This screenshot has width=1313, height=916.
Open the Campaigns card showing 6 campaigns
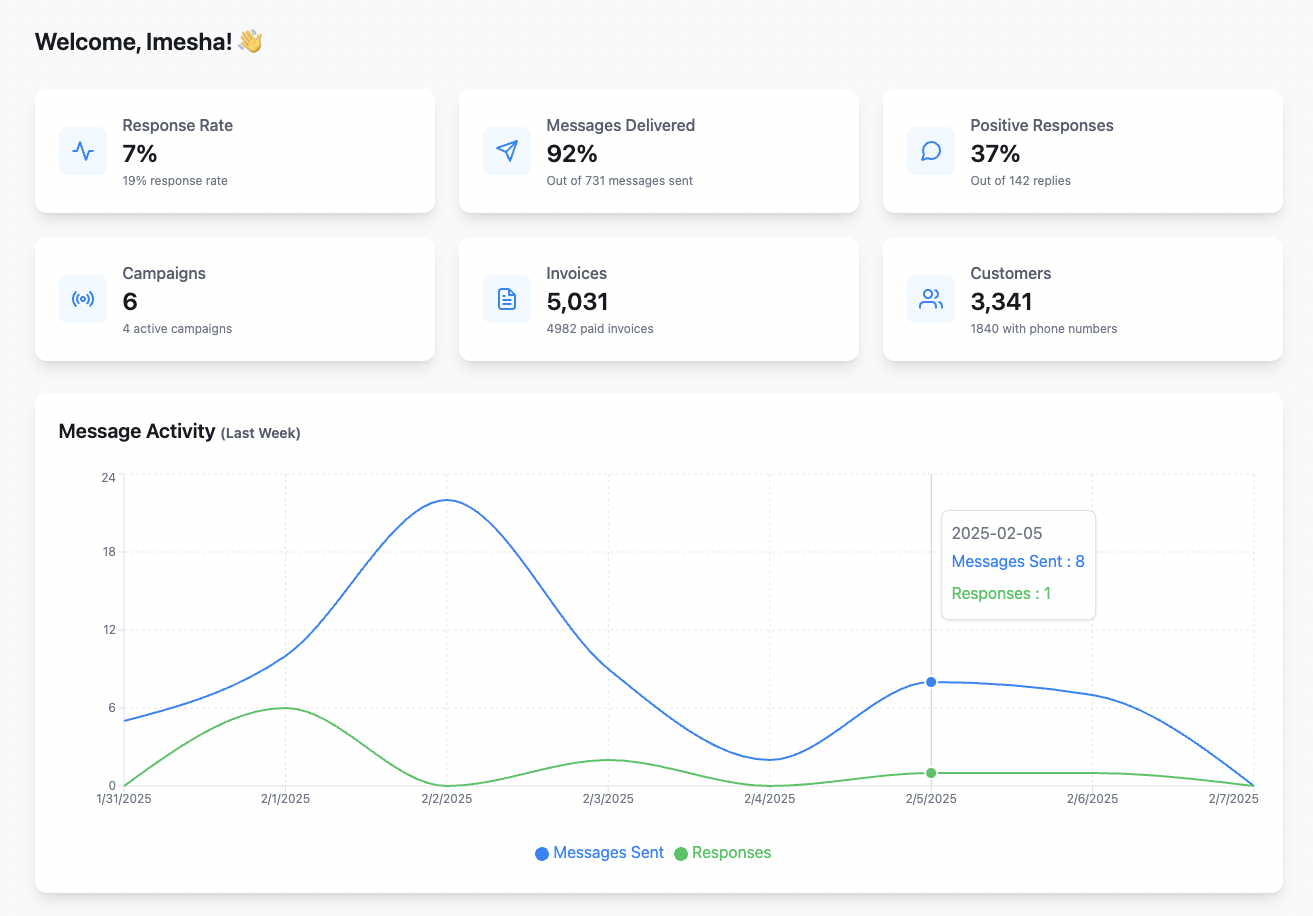[x=235, y=298]
